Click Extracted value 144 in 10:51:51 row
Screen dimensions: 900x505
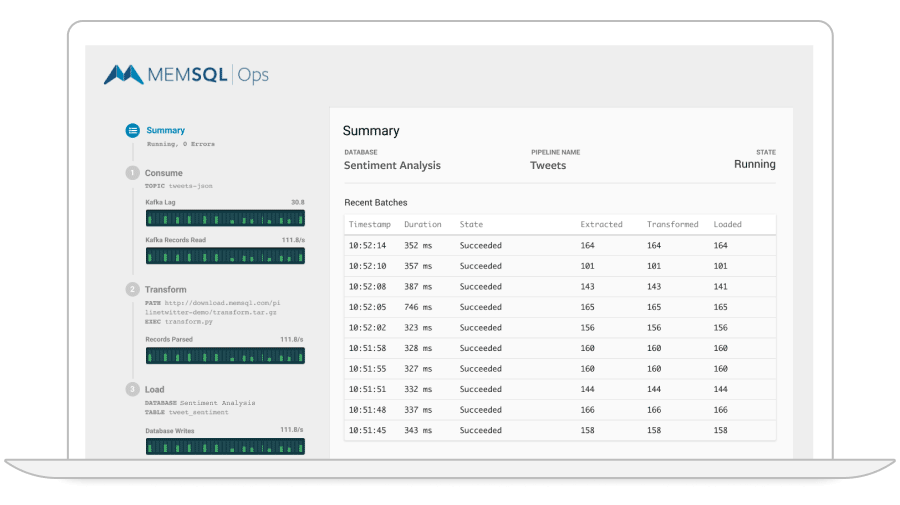[587, 389]
